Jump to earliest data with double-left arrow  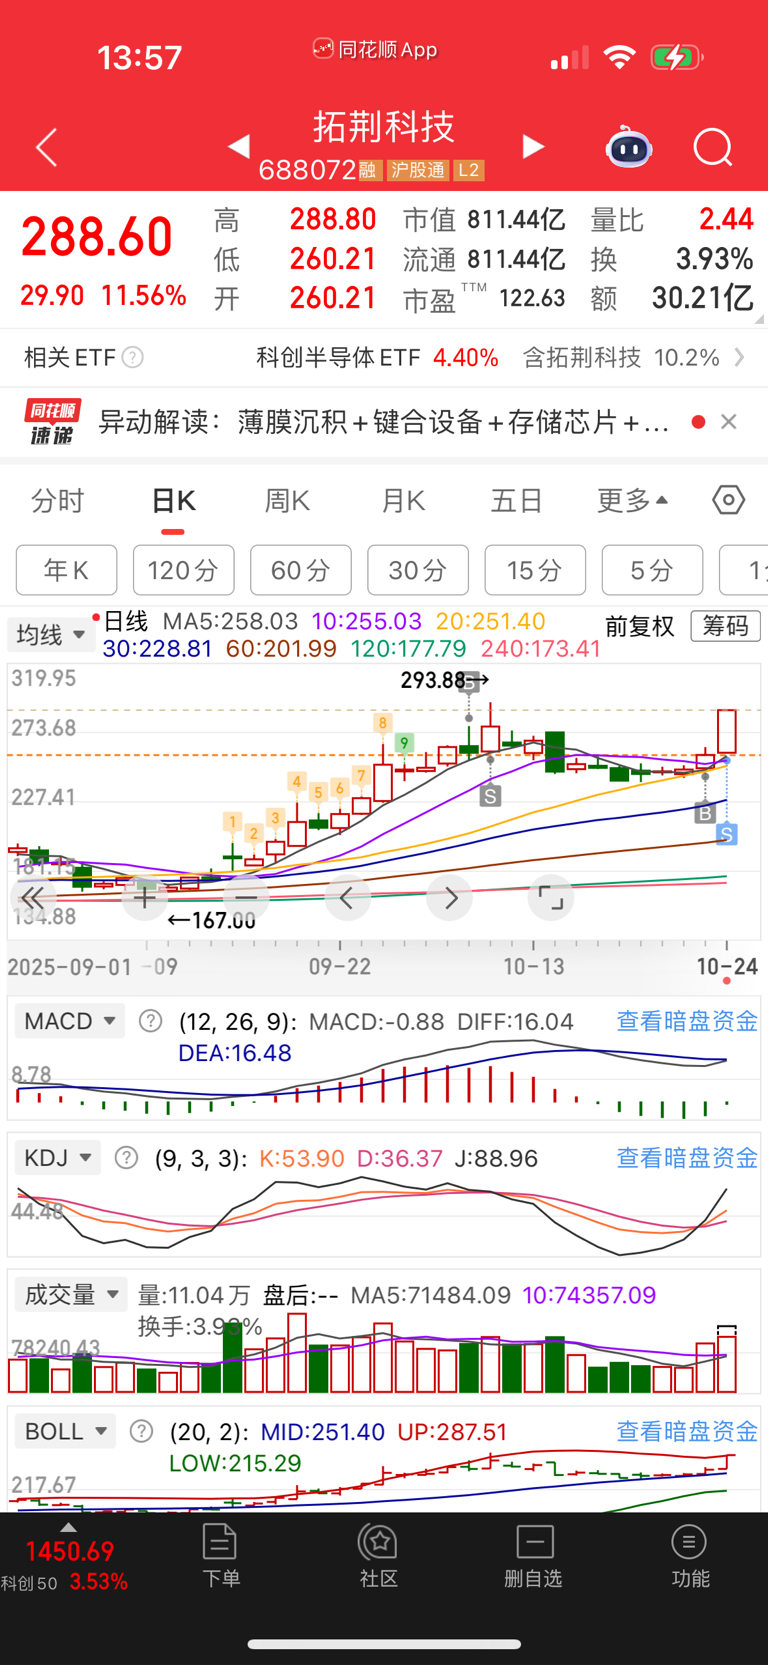point(32,897)
